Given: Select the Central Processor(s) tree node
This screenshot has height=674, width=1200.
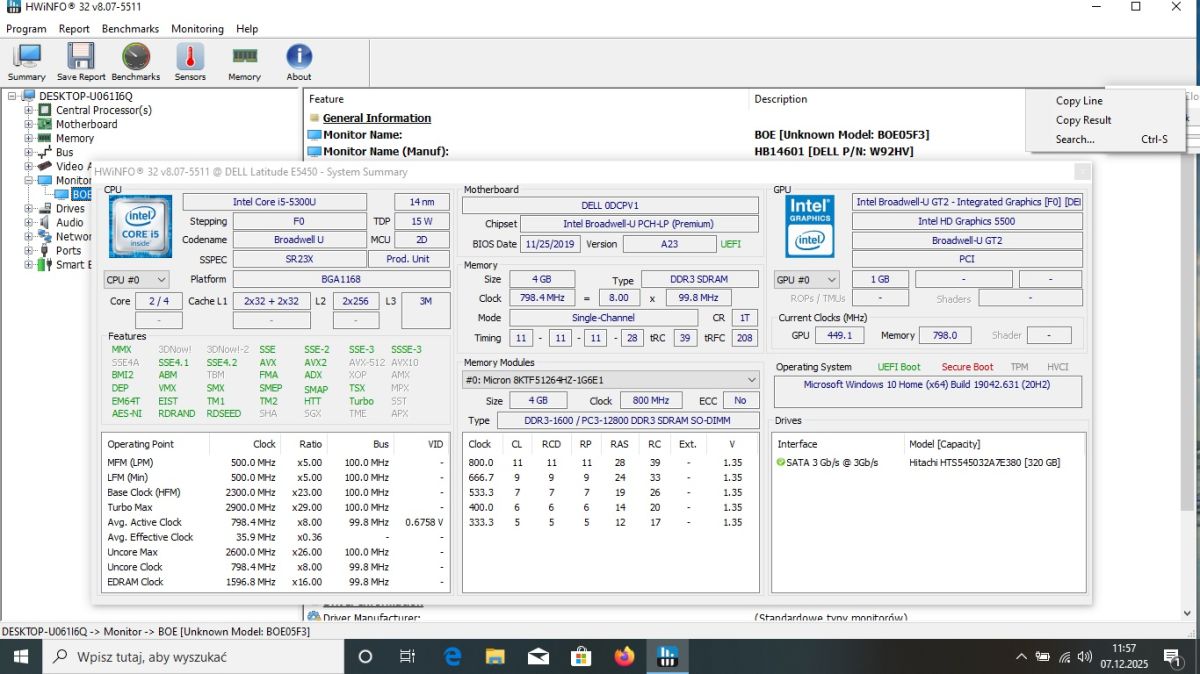Looking at the screenshot, I should (x=104, y=110).
